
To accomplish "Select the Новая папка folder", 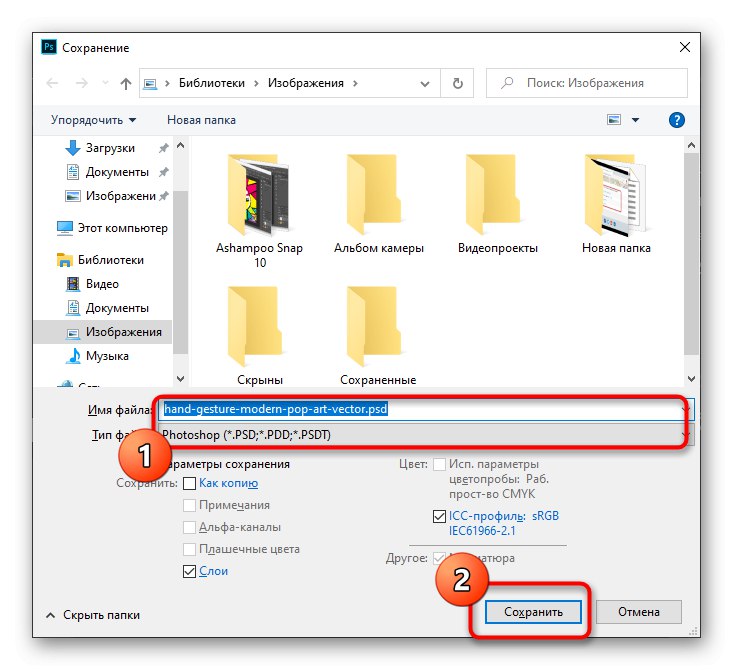I will click(616, 204).
